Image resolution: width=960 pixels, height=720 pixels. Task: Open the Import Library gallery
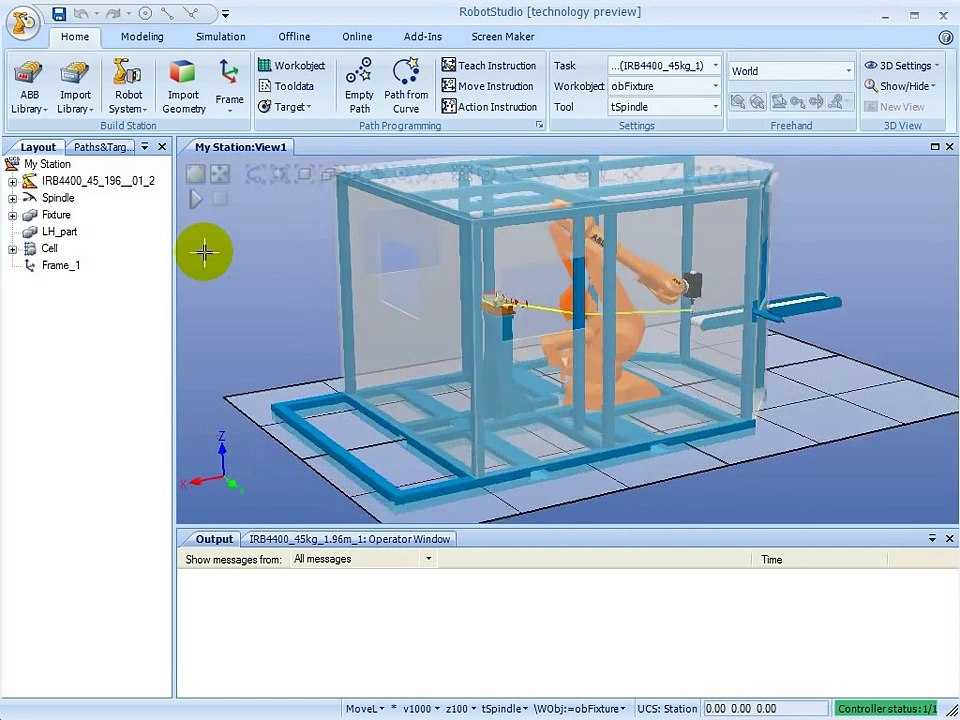click(75, 87)
